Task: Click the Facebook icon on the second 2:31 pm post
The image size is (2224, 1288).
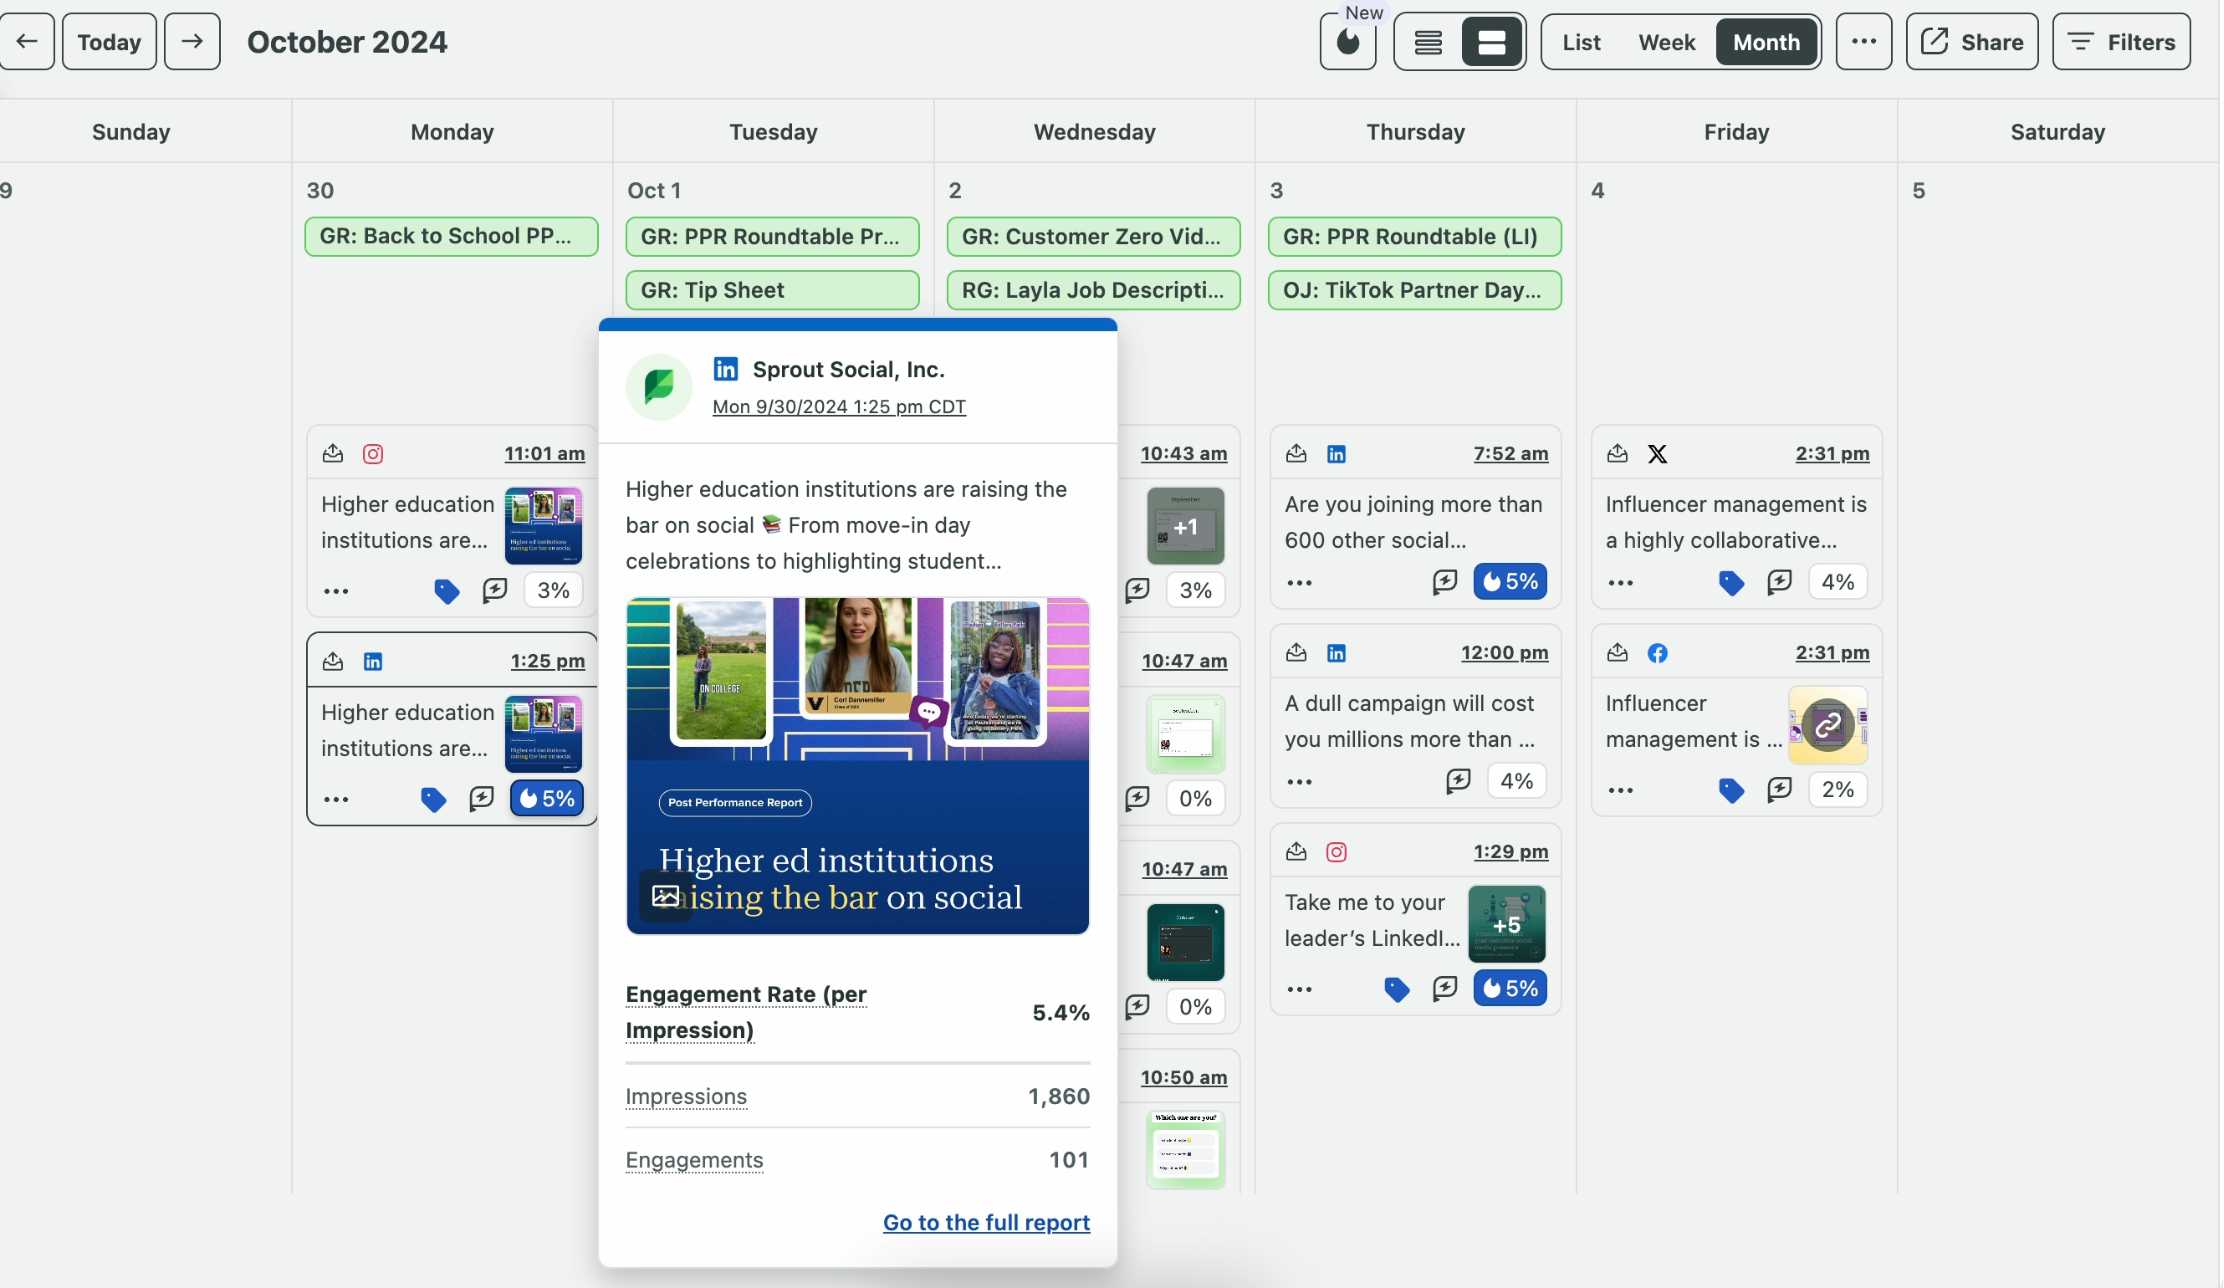Action: (1657, 653)
